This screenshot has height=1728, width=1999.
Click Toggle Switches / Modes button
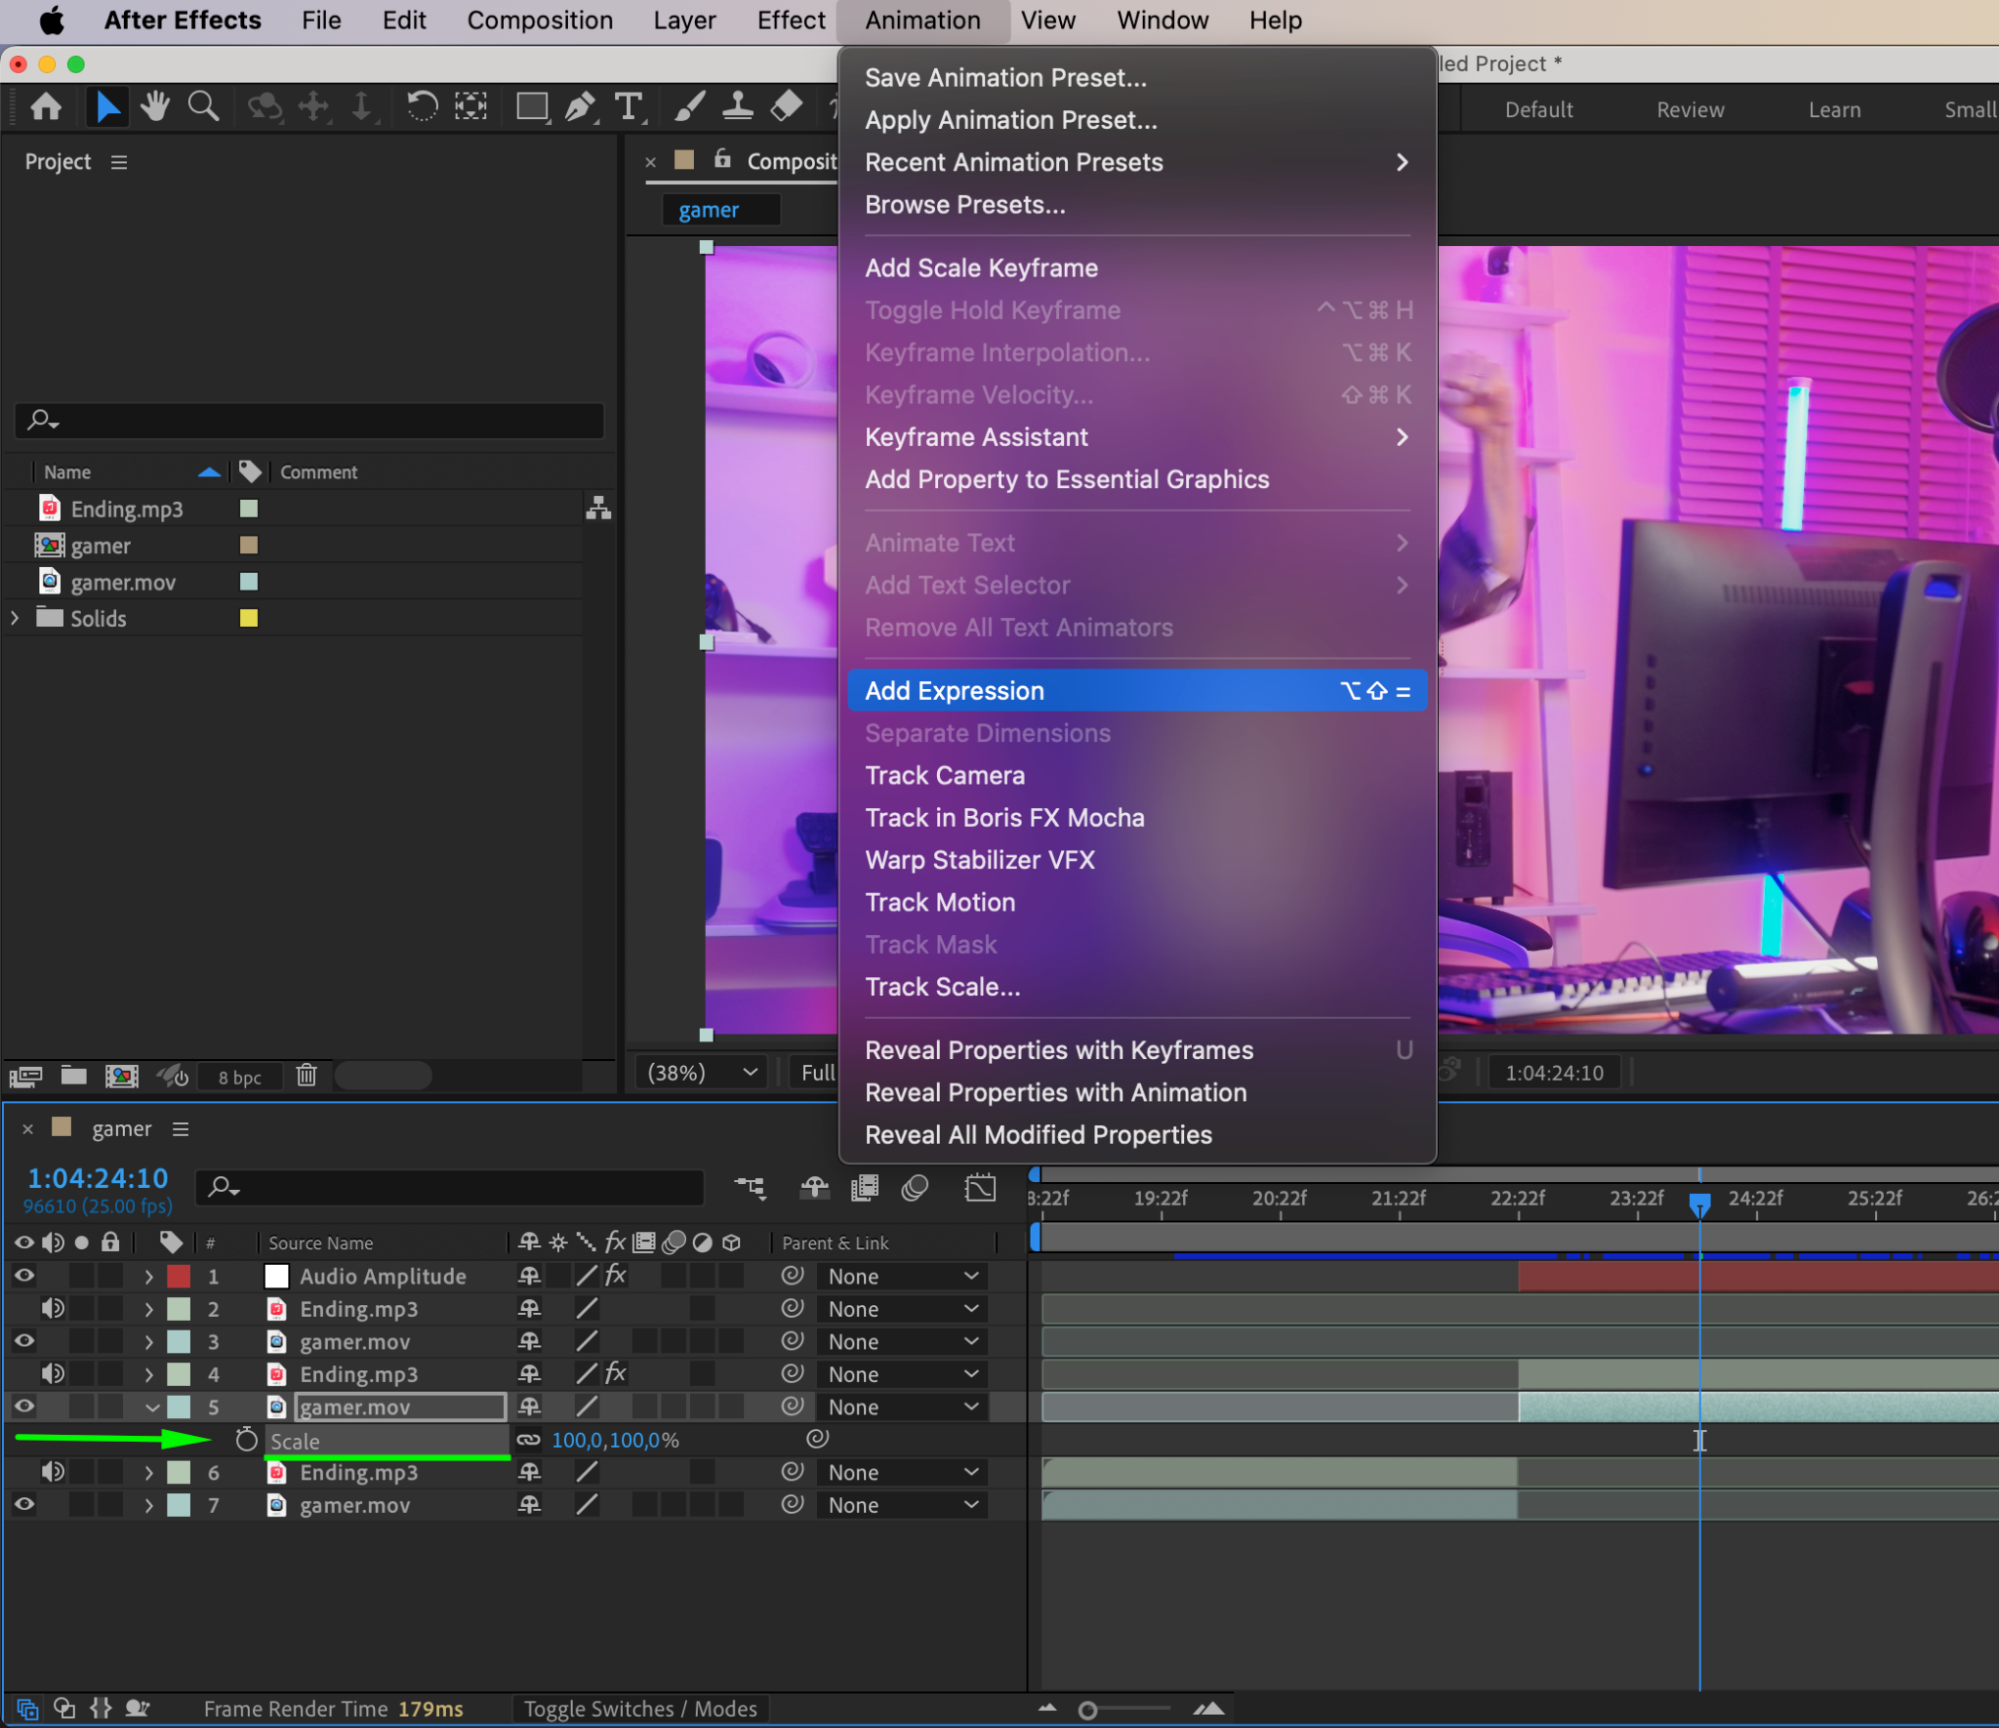coord(640,1709)
